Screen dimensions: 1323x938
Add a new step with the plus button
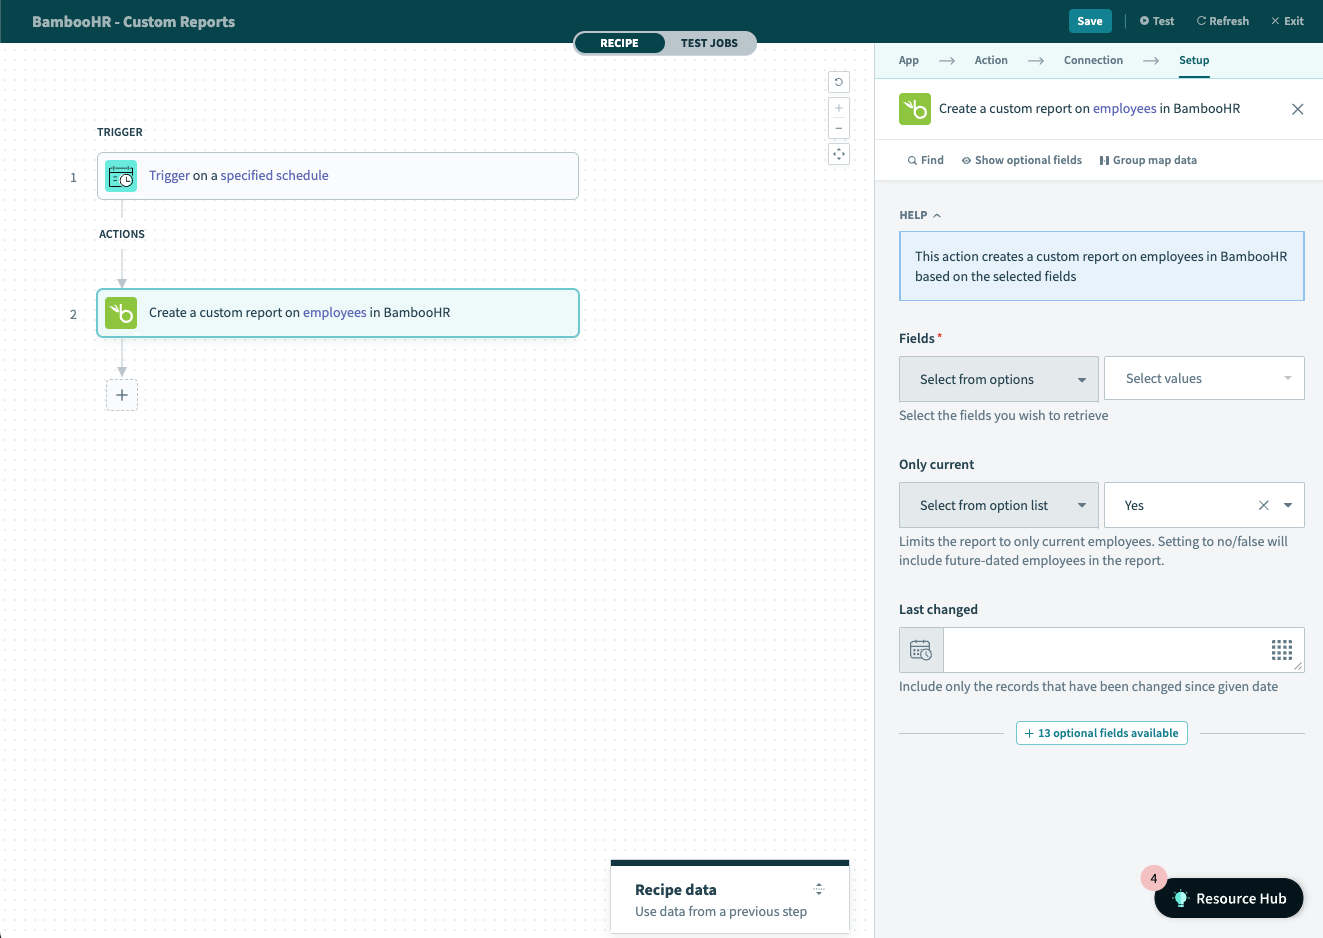pos(121,394)
